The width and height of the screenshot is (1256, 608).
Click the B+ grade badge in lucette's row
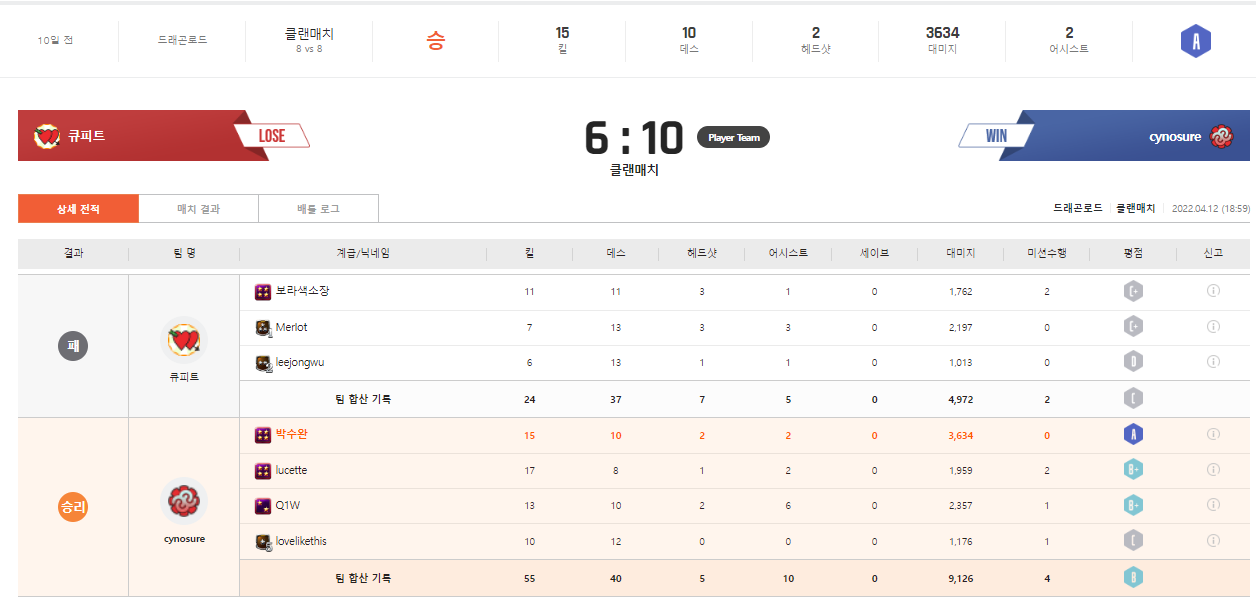(x=1133, y=470)
